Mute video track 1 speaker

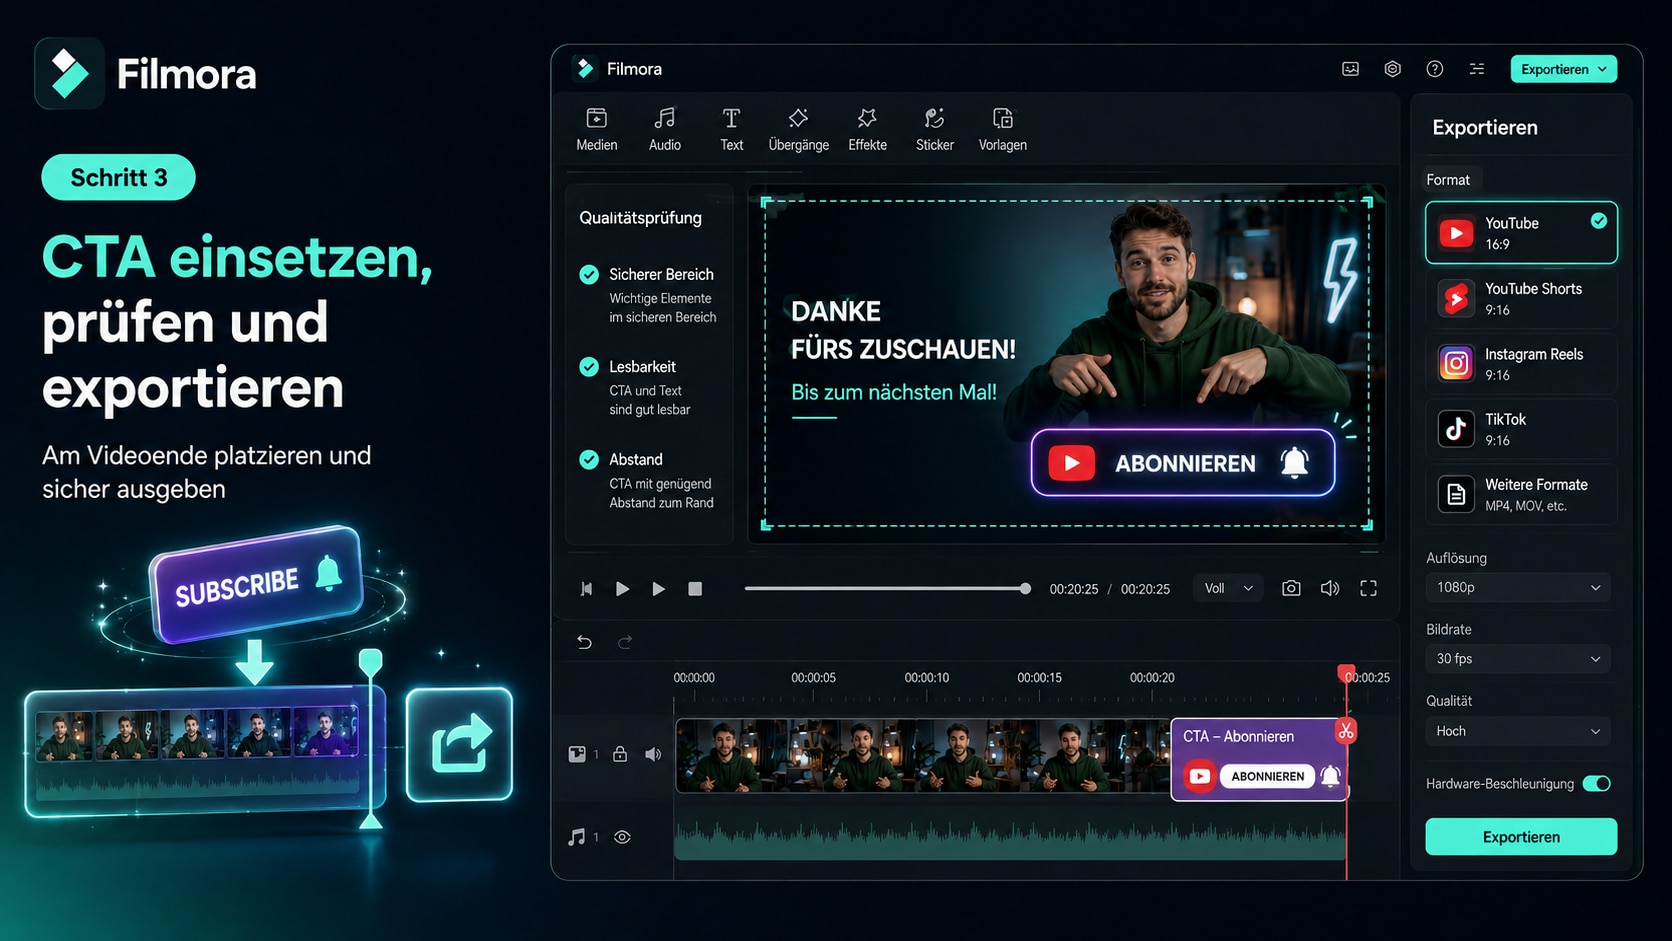[x=653, y=754]
